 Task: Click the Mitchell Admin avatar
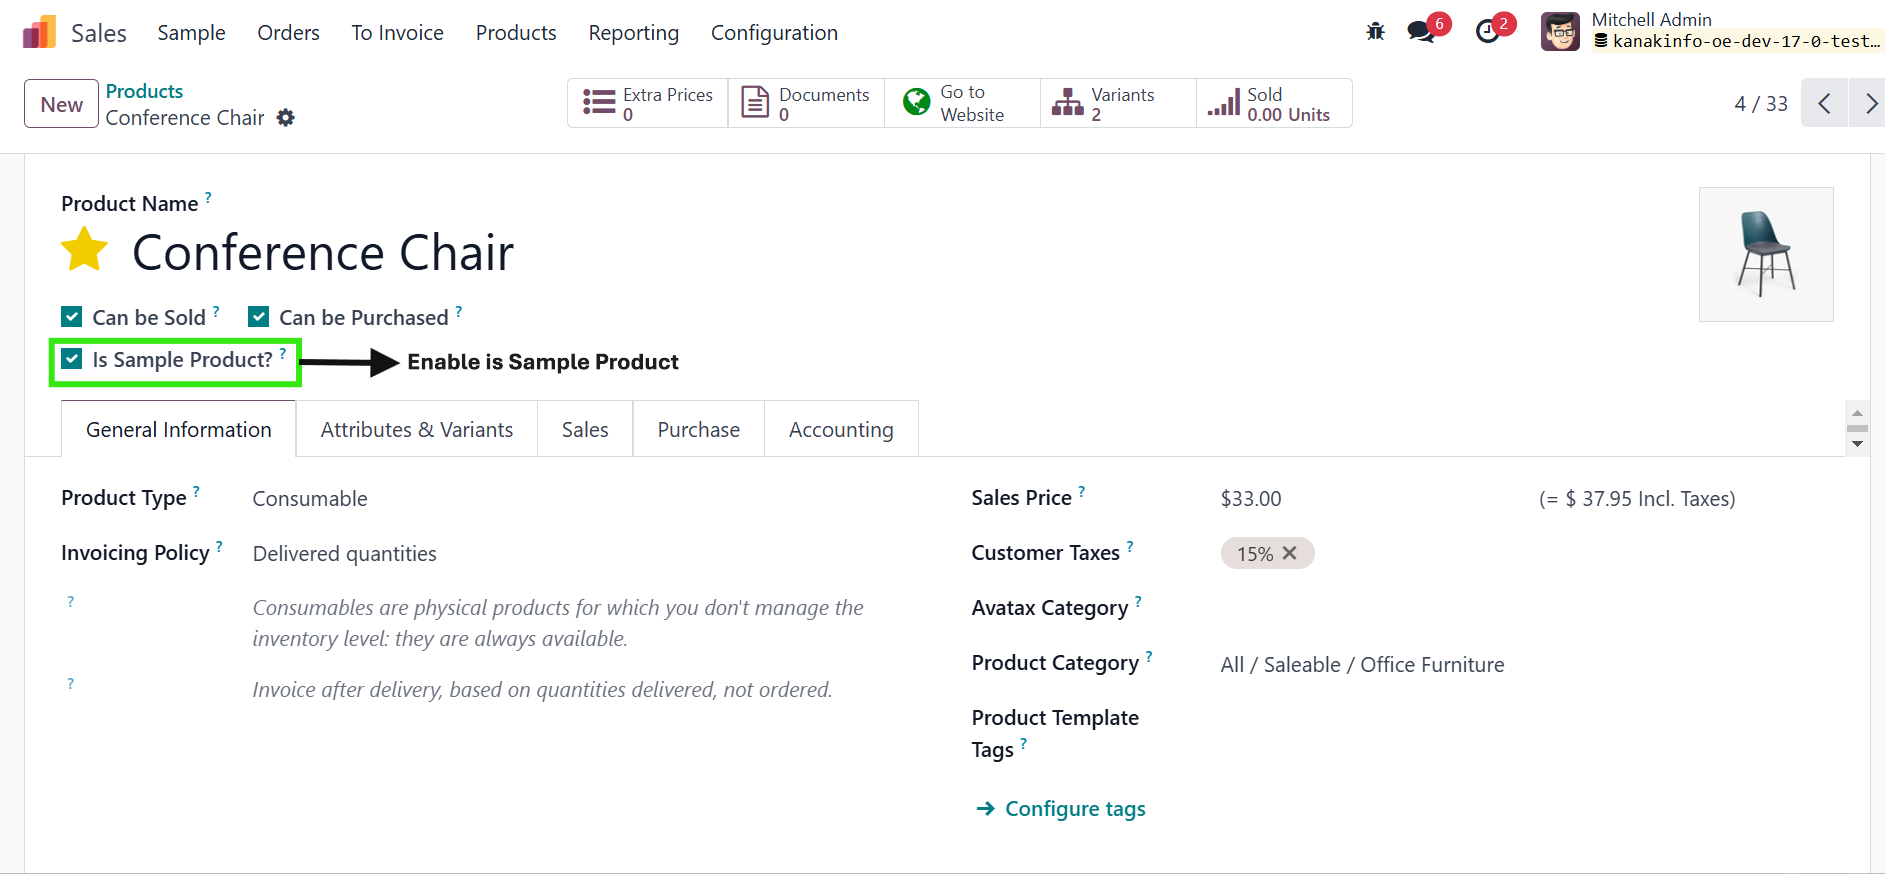coord(1560,31)
